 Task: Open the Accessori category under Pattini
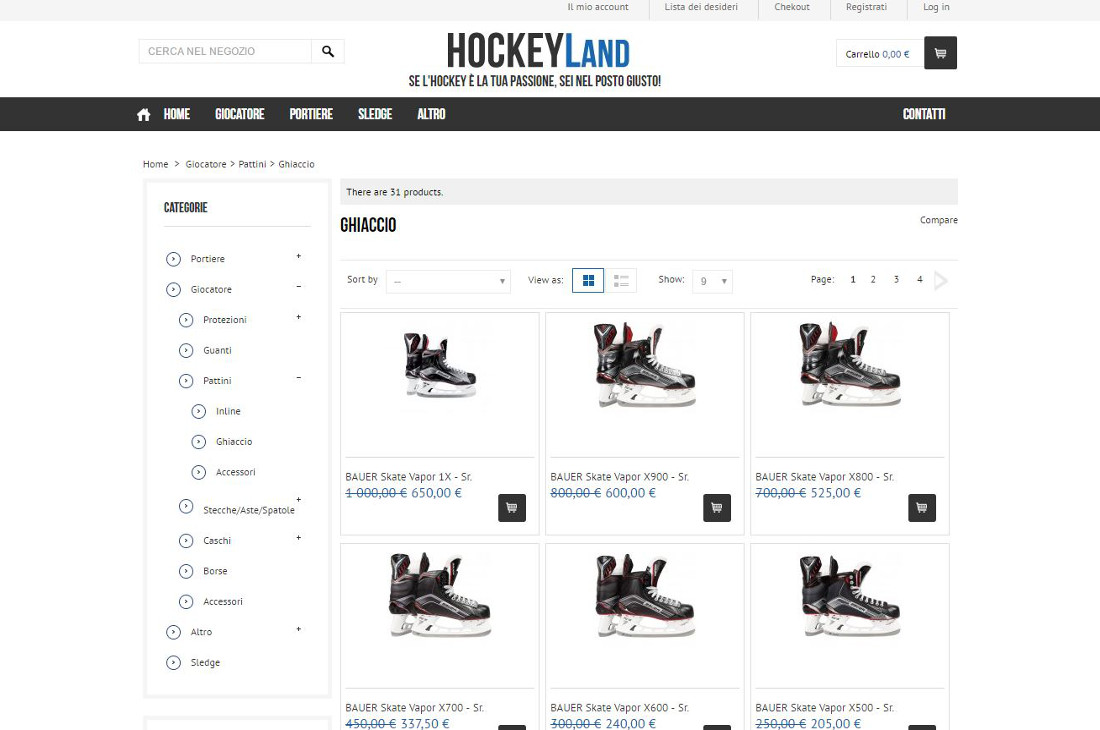pos(236,473)
